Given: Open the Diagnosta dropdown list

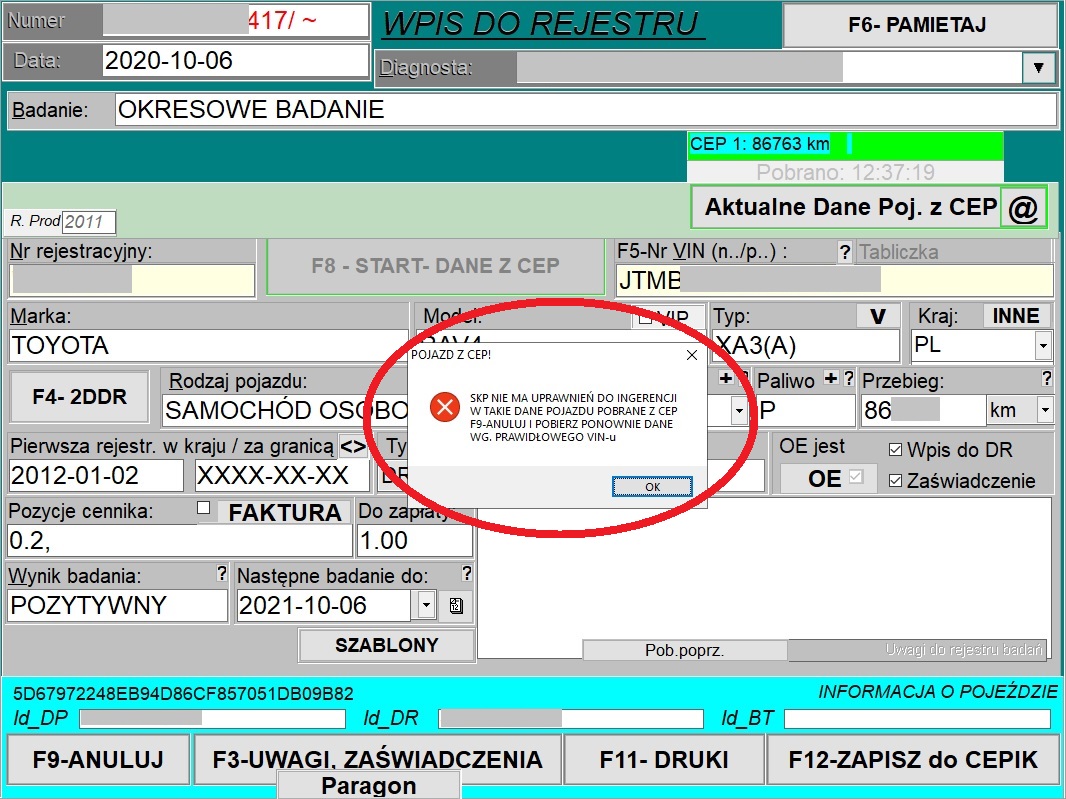Looking at the screenshot, I should pos(1038,68).
